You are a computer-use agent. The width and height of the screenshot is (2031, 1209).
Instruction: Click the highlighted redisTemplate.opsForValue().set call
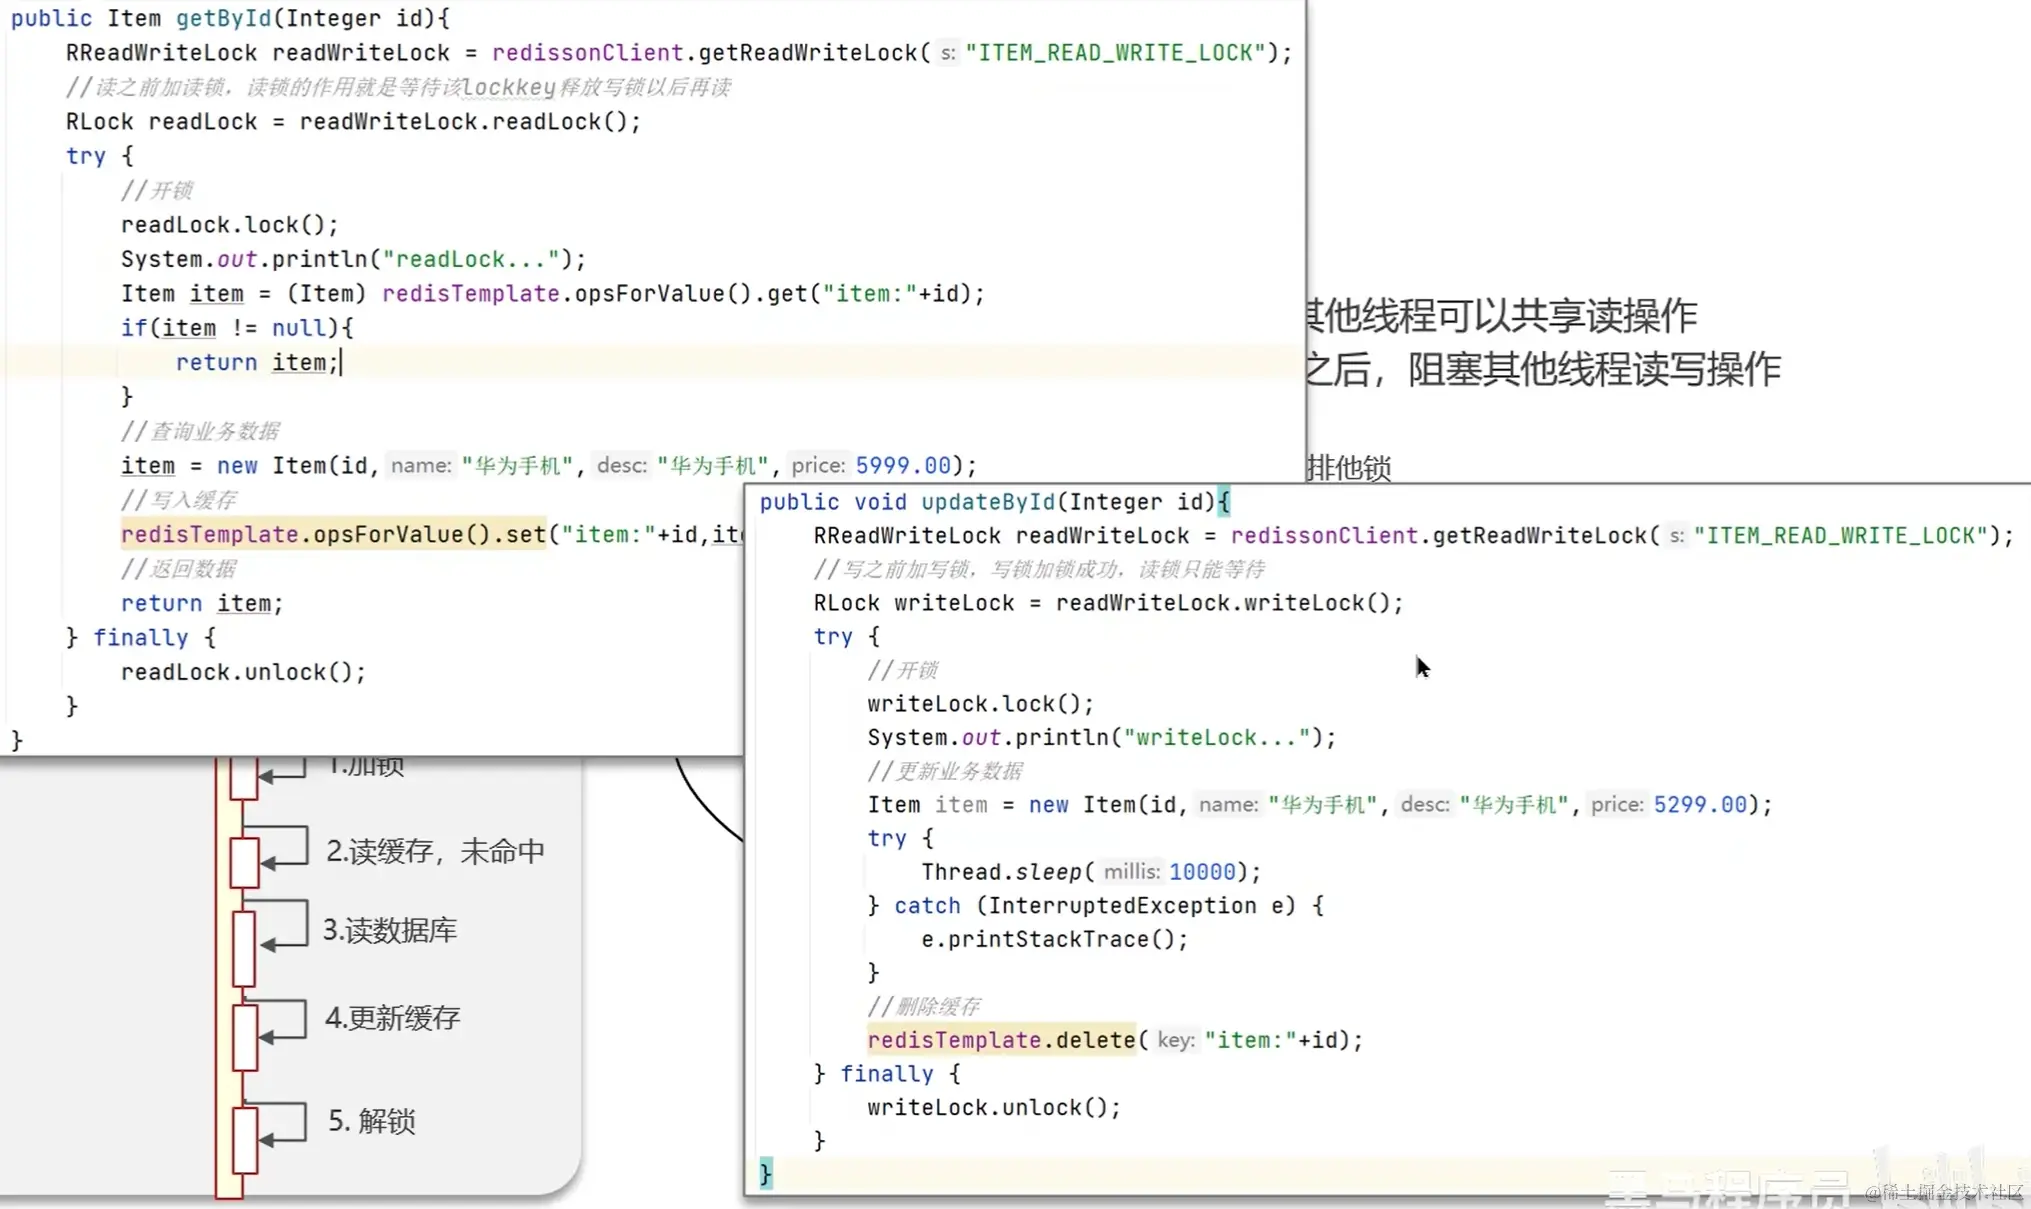pyautogui.click(x=333, y=535)
